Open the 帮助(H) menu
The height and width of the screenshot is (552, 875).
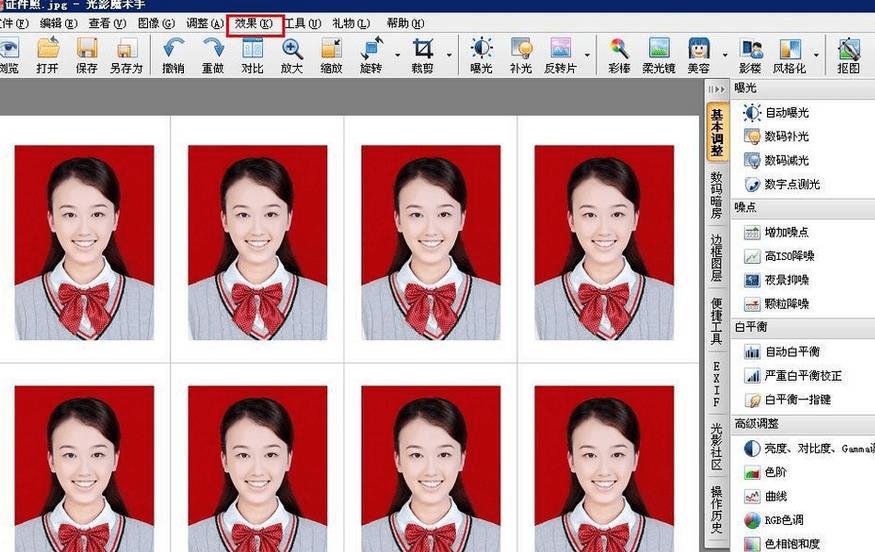405,23
